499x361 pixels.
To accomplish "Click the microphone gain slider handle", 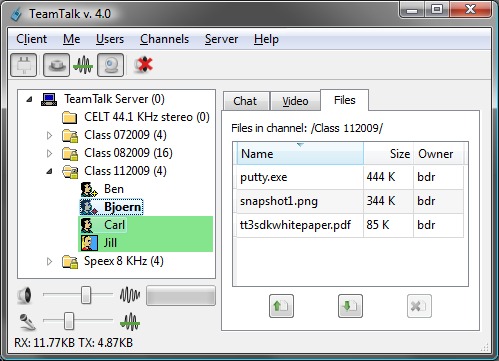I will click(x=69, y=321).
